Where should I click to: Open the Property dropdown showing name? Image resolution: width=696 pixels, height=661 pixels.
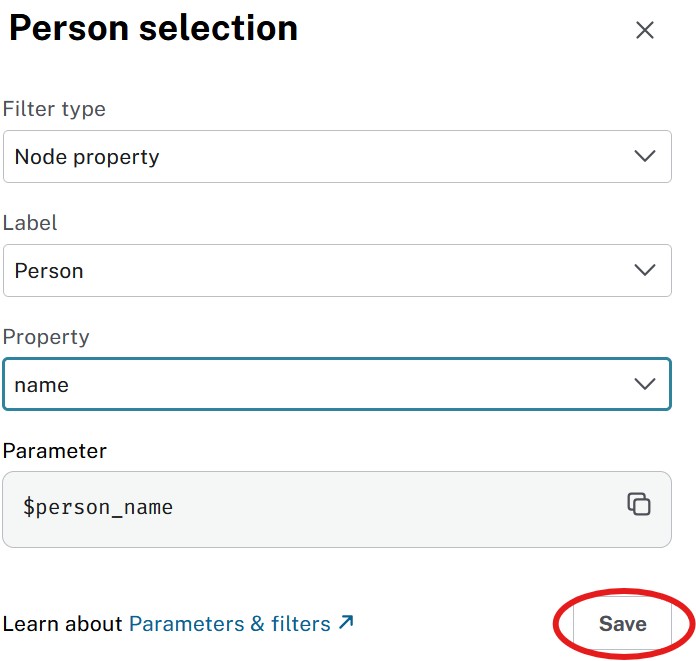click(337, 384)
